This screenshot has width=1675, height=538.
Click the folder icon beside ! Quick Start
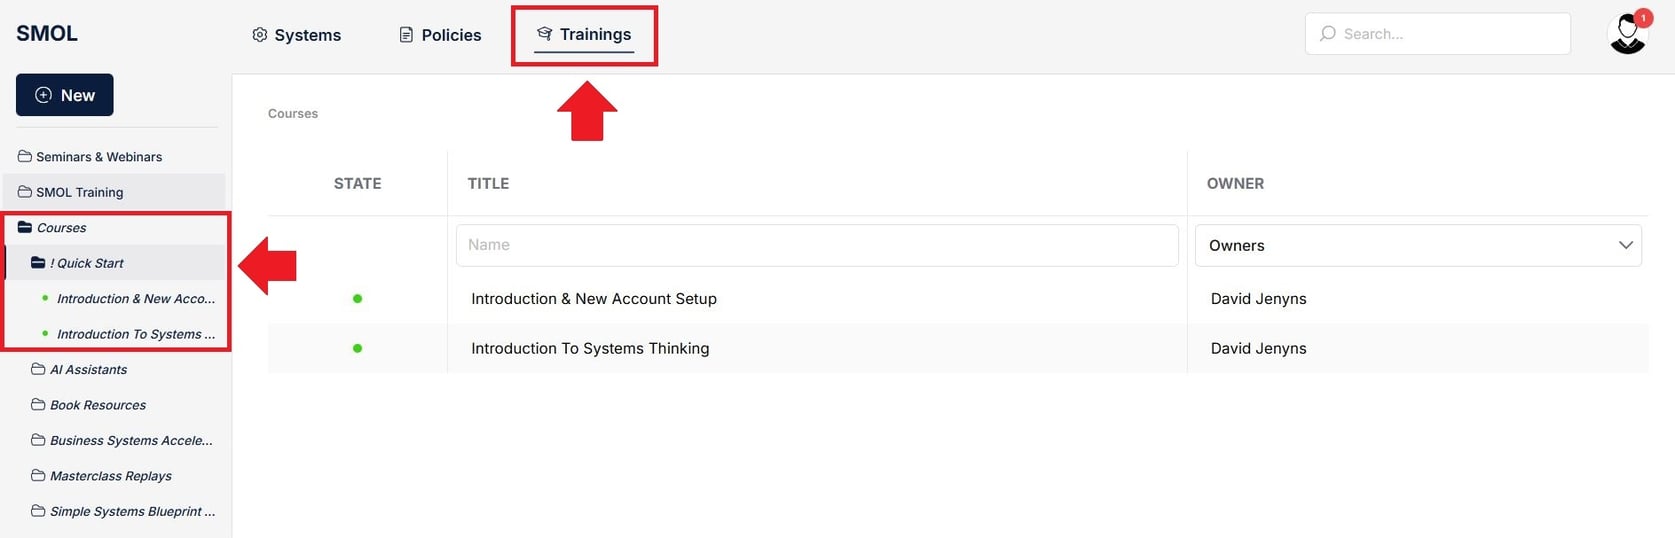coord(38,263)
